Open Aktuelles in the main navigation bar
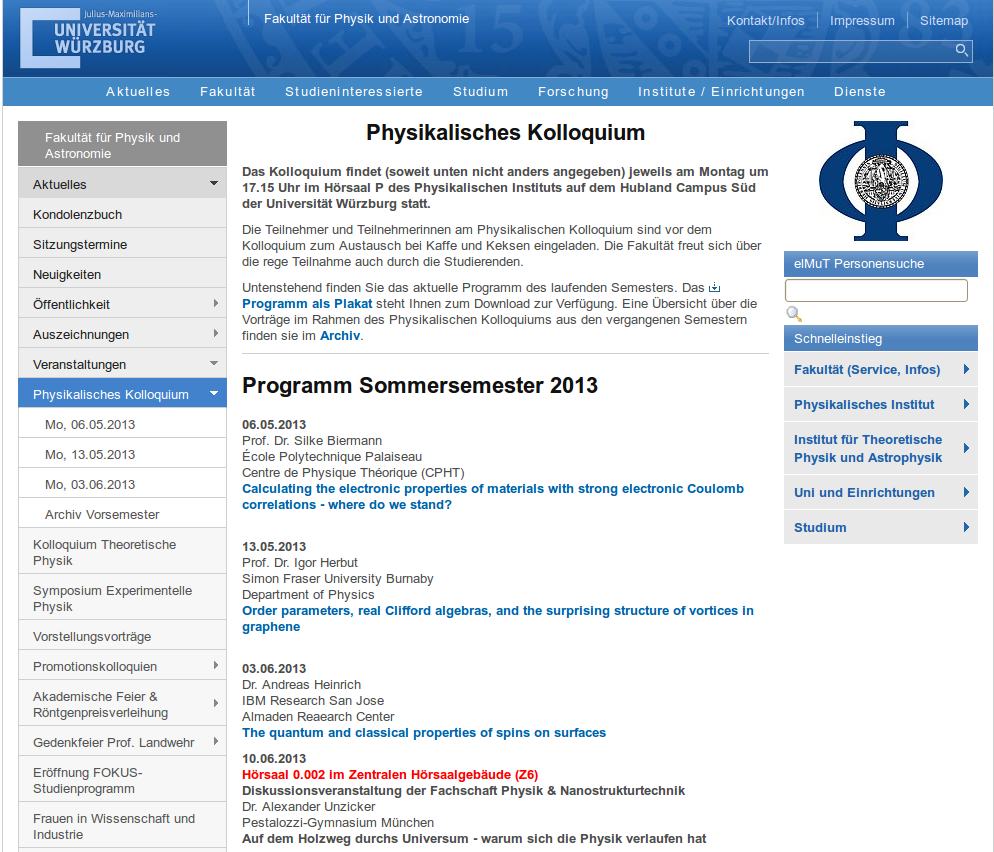This screenshot has width=994, height=852. 138,91
